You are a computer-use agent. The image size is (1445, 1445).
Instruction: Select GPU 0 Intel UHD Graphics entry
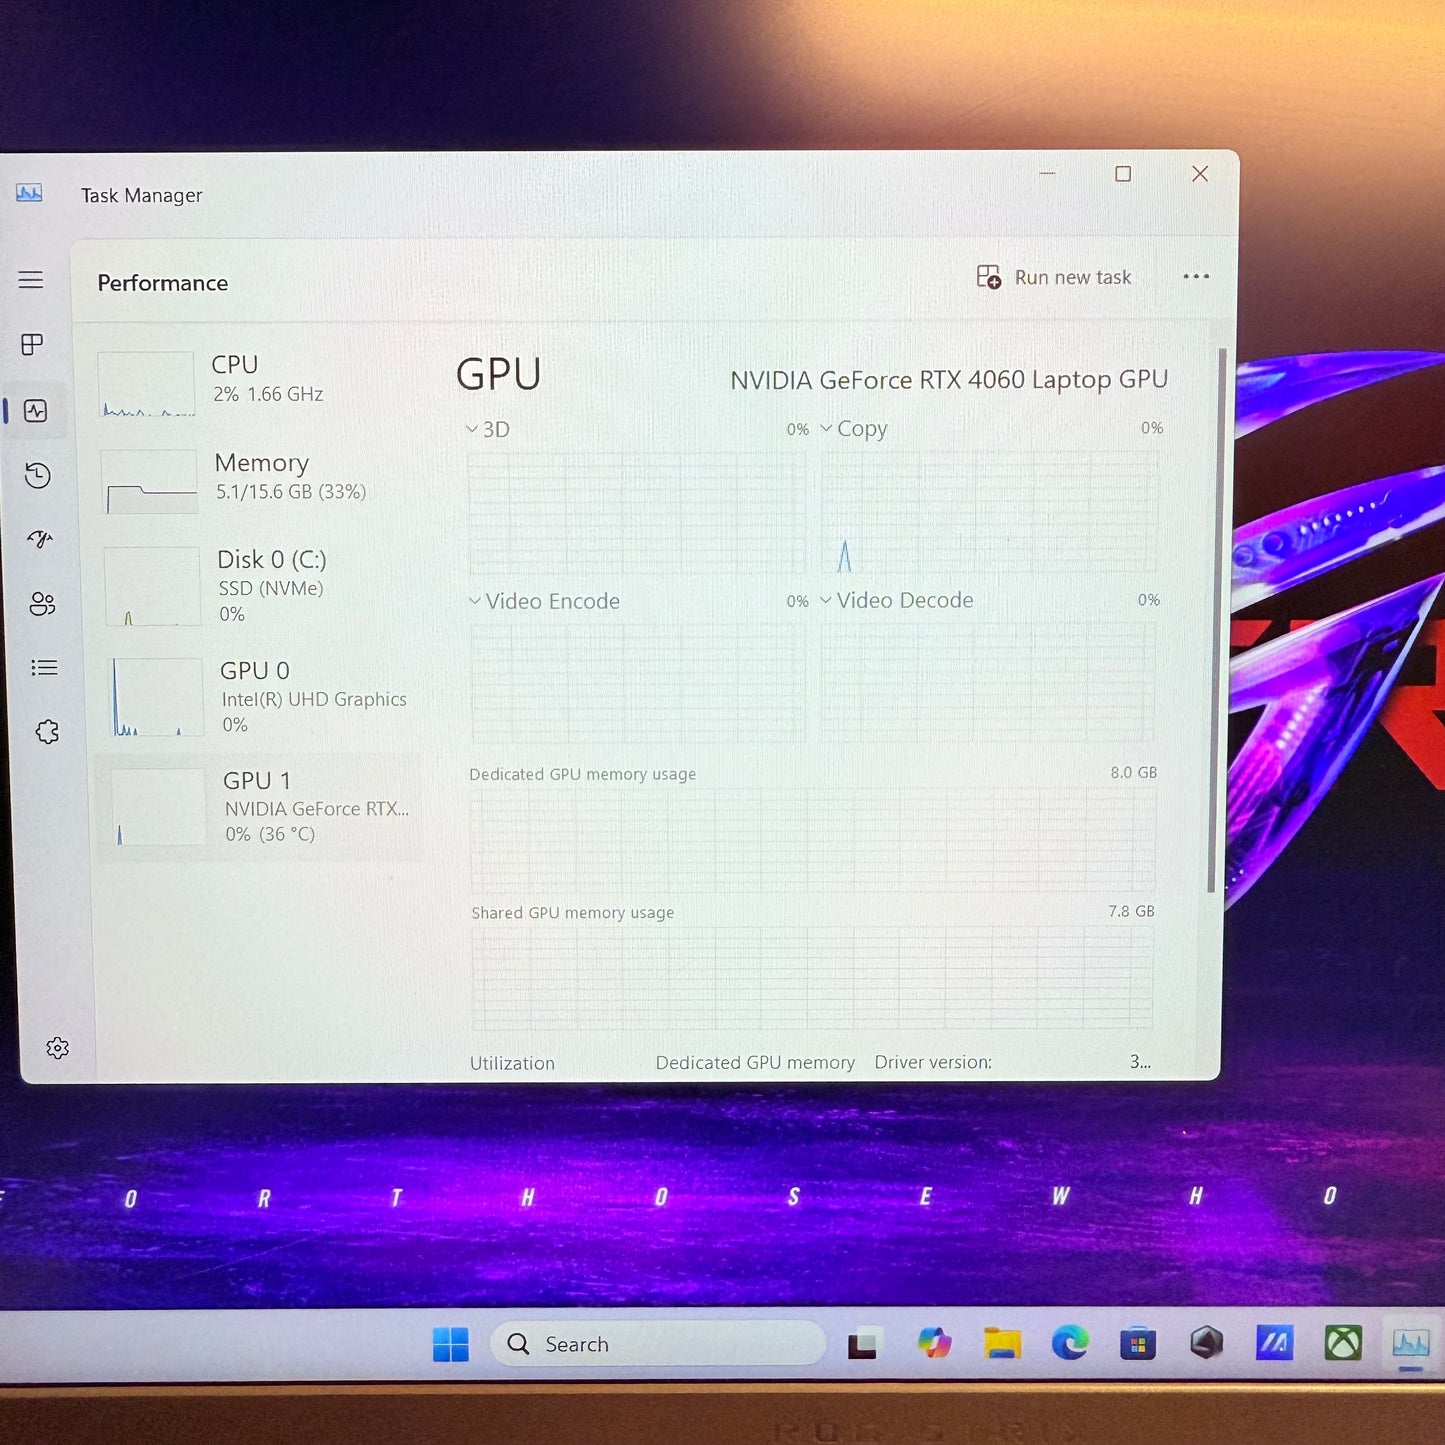coord(260,697)
